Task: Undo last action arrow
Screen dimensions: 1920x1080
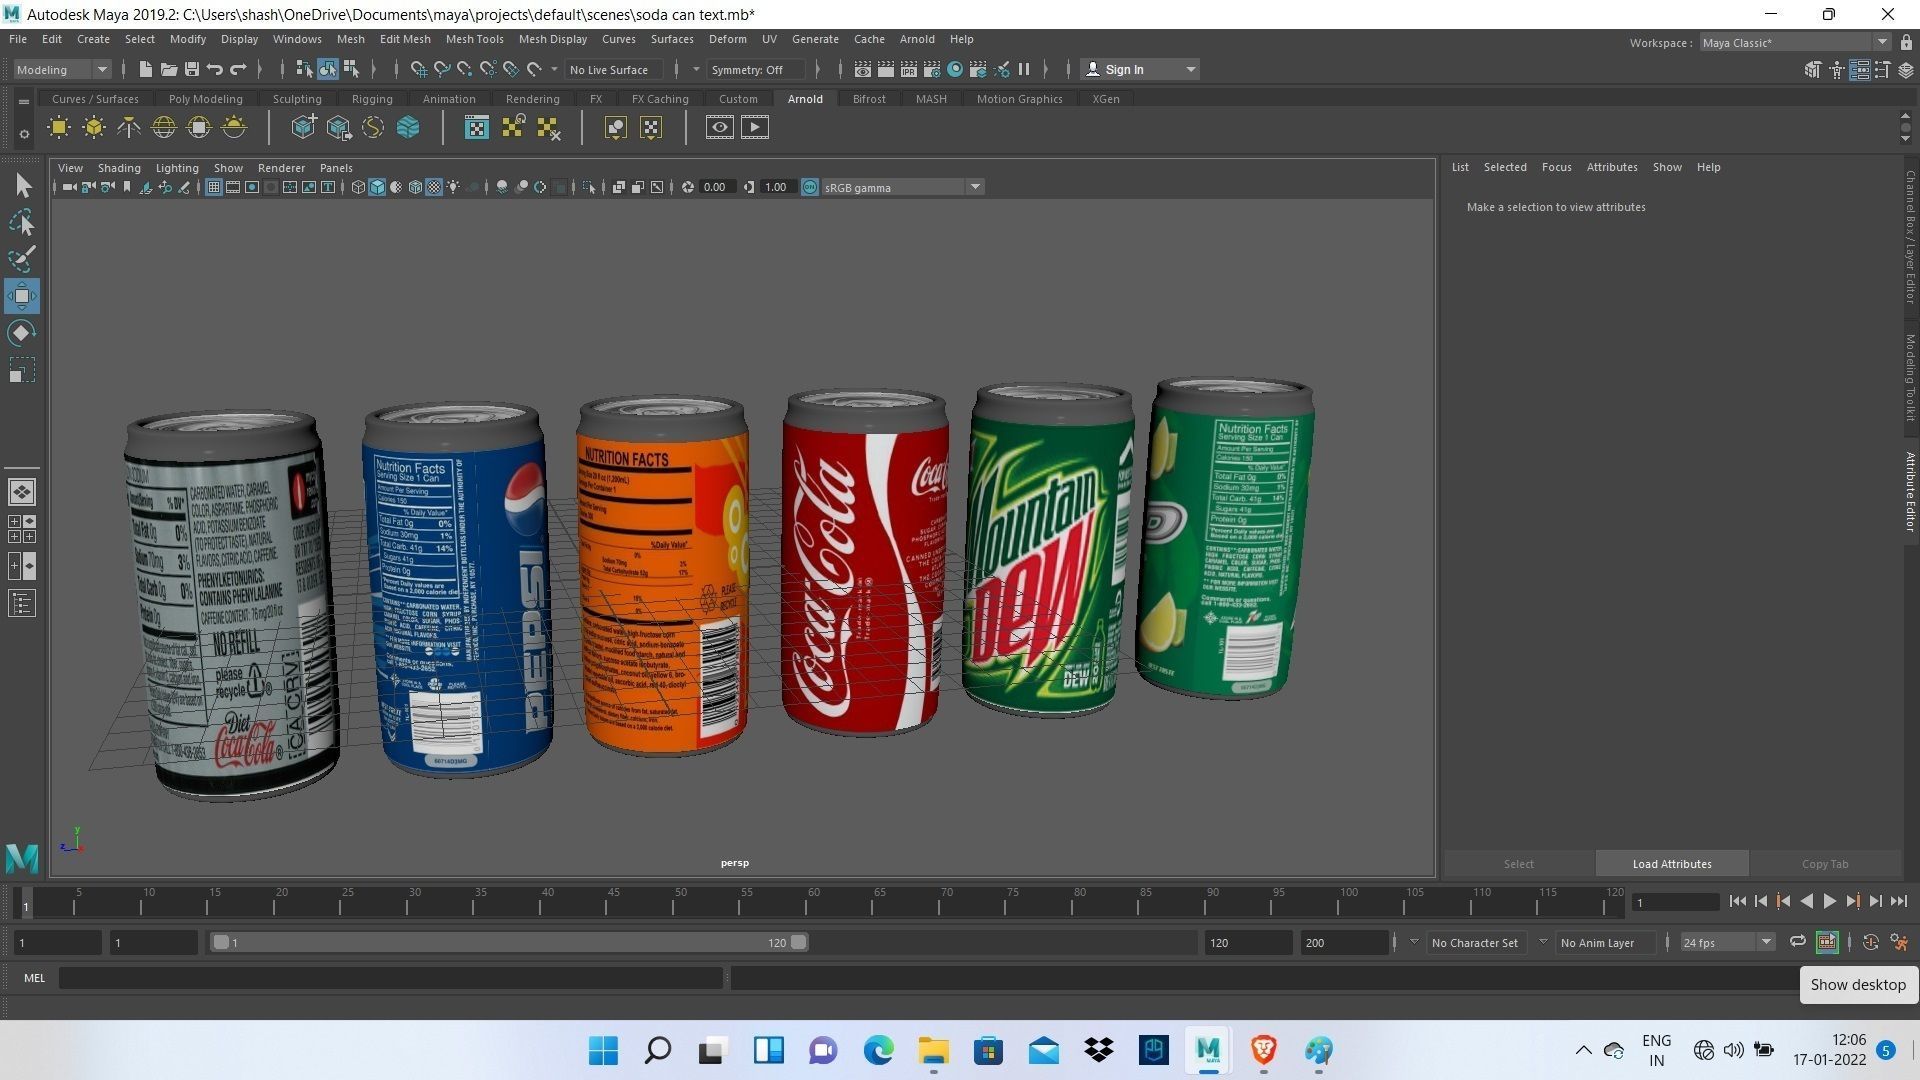Action: point(214,69)
